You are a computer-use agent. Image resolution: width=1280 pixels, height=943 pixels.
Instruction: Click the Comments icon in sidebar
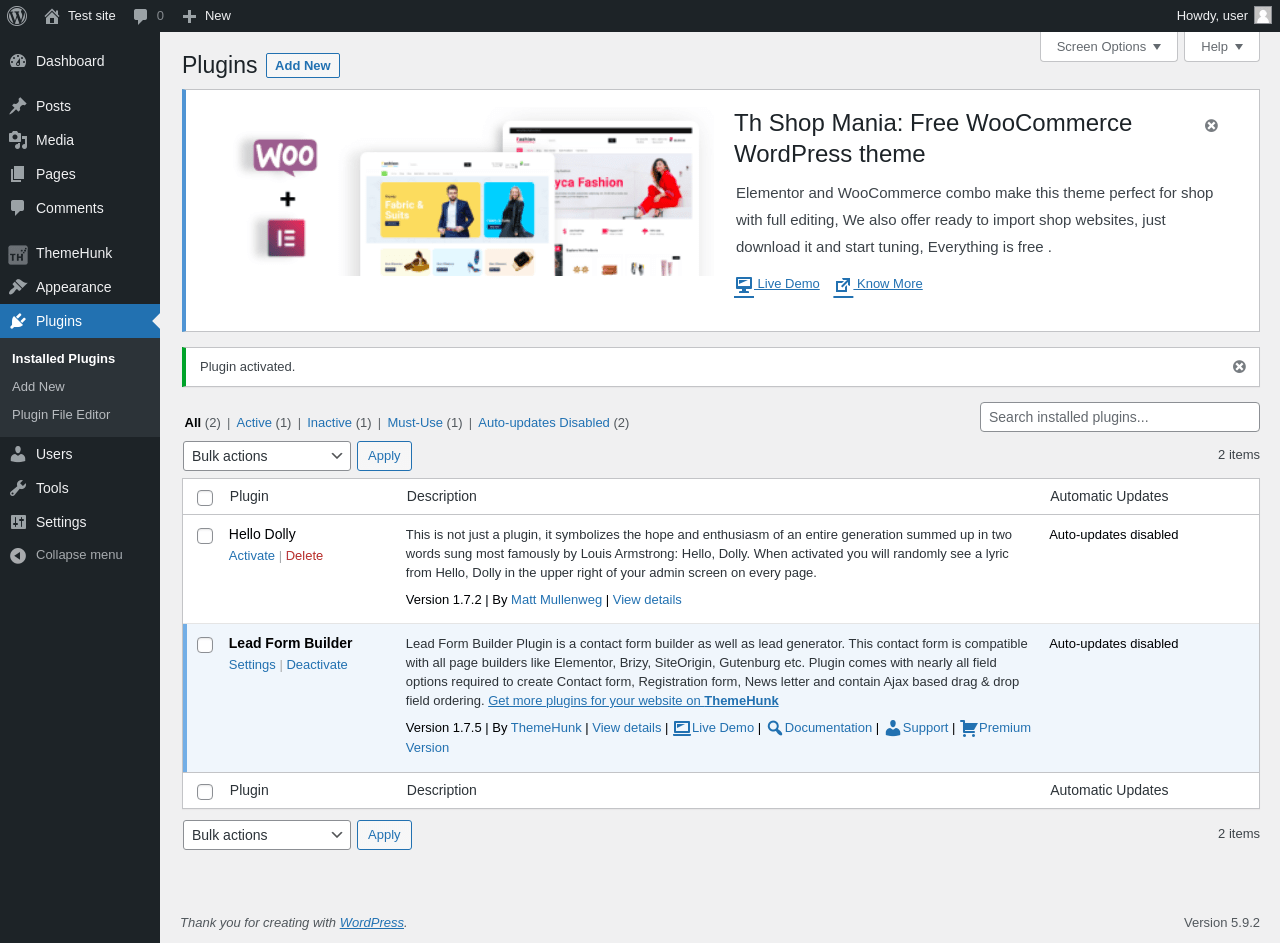[x=18, y=208]
